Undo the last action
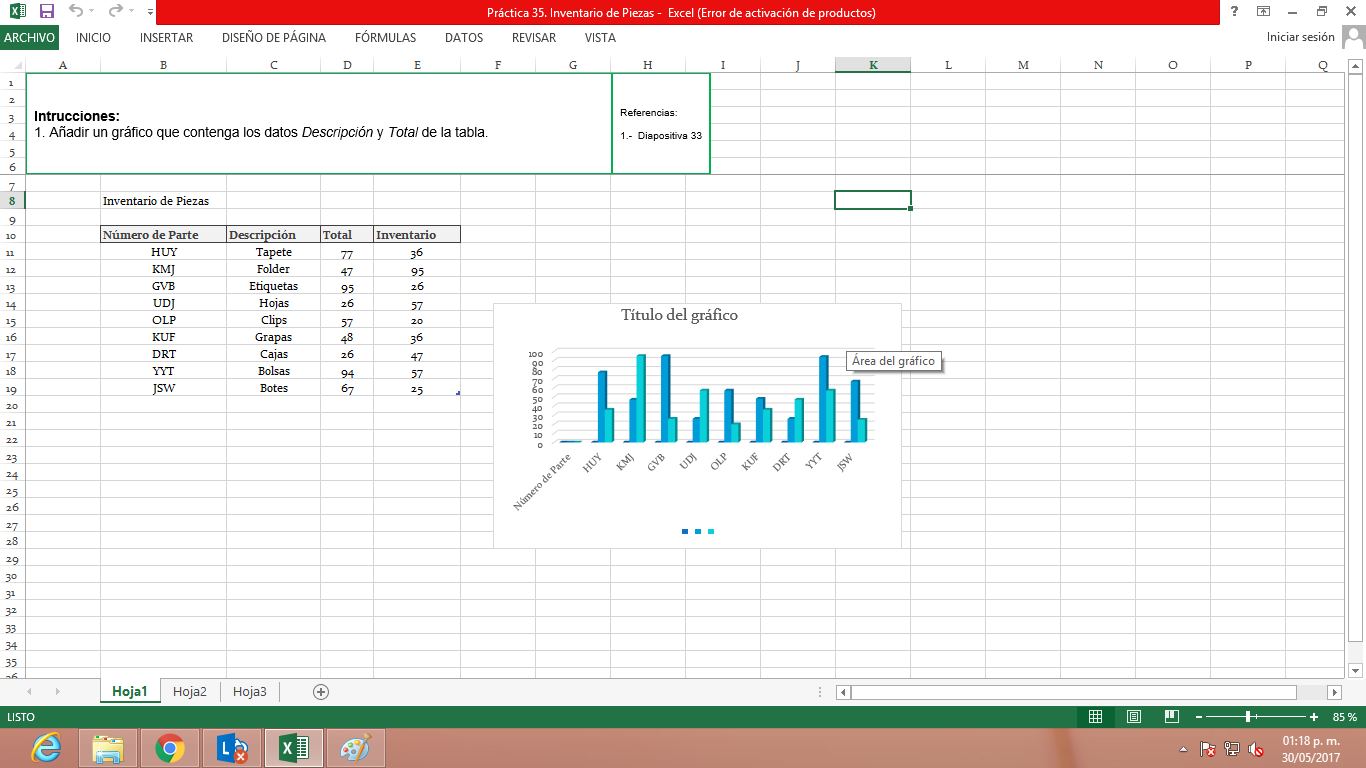The width and height of the screenshot is (1366, 768). 76,12
